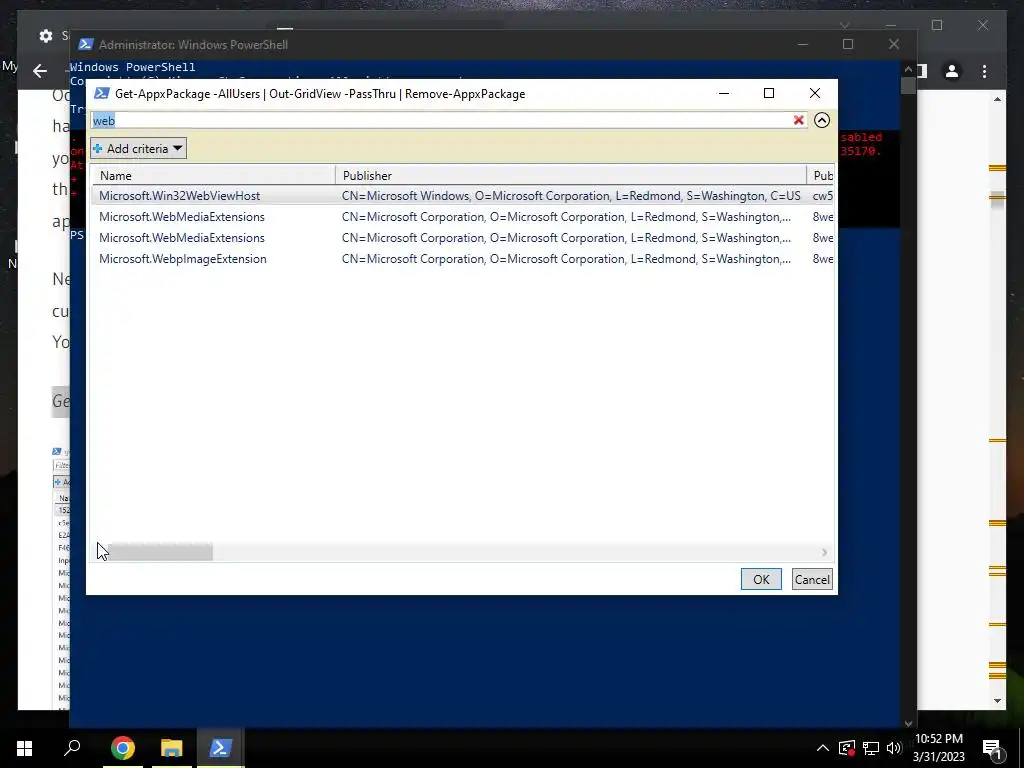The image size is (1024, 768).
Task: Open File Explorer from the taskbar
Action: [x=171, y=748]
